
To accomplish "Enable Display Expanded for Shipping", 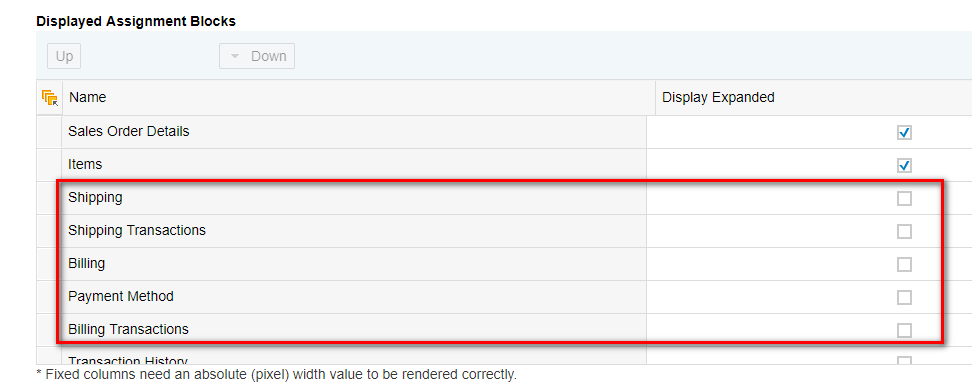I will point(904,199).
